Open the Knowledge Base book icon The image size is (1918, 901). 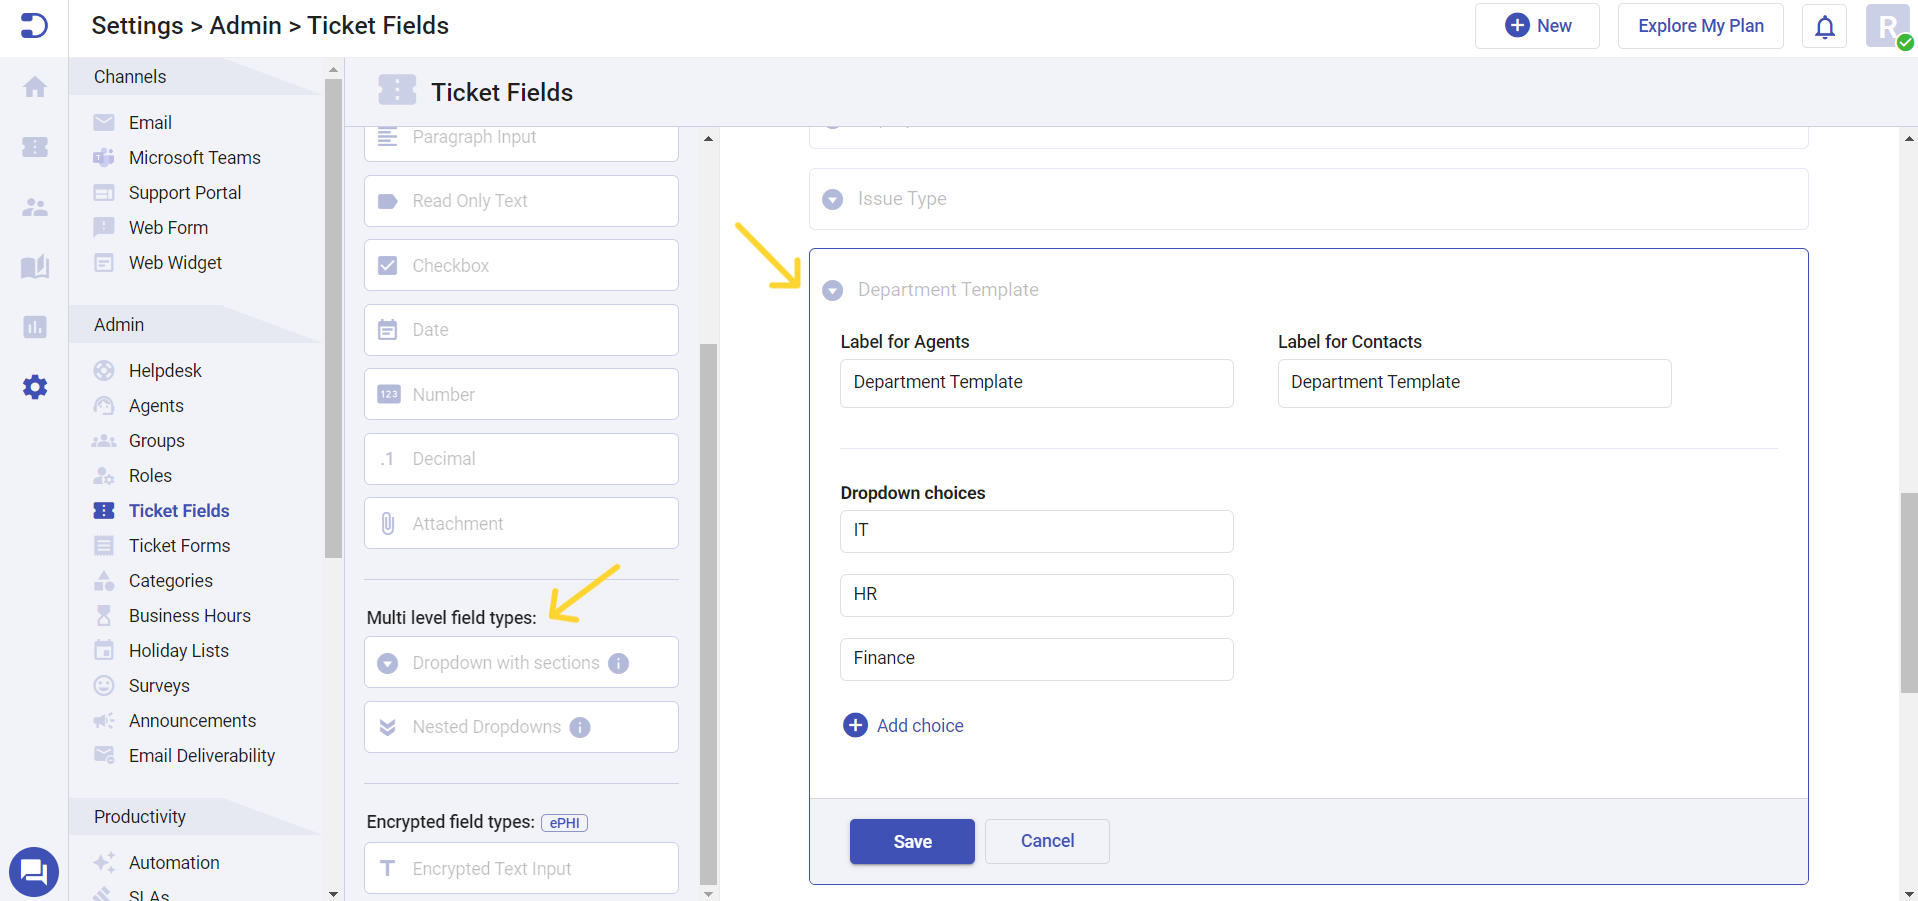tap(34, 267)
